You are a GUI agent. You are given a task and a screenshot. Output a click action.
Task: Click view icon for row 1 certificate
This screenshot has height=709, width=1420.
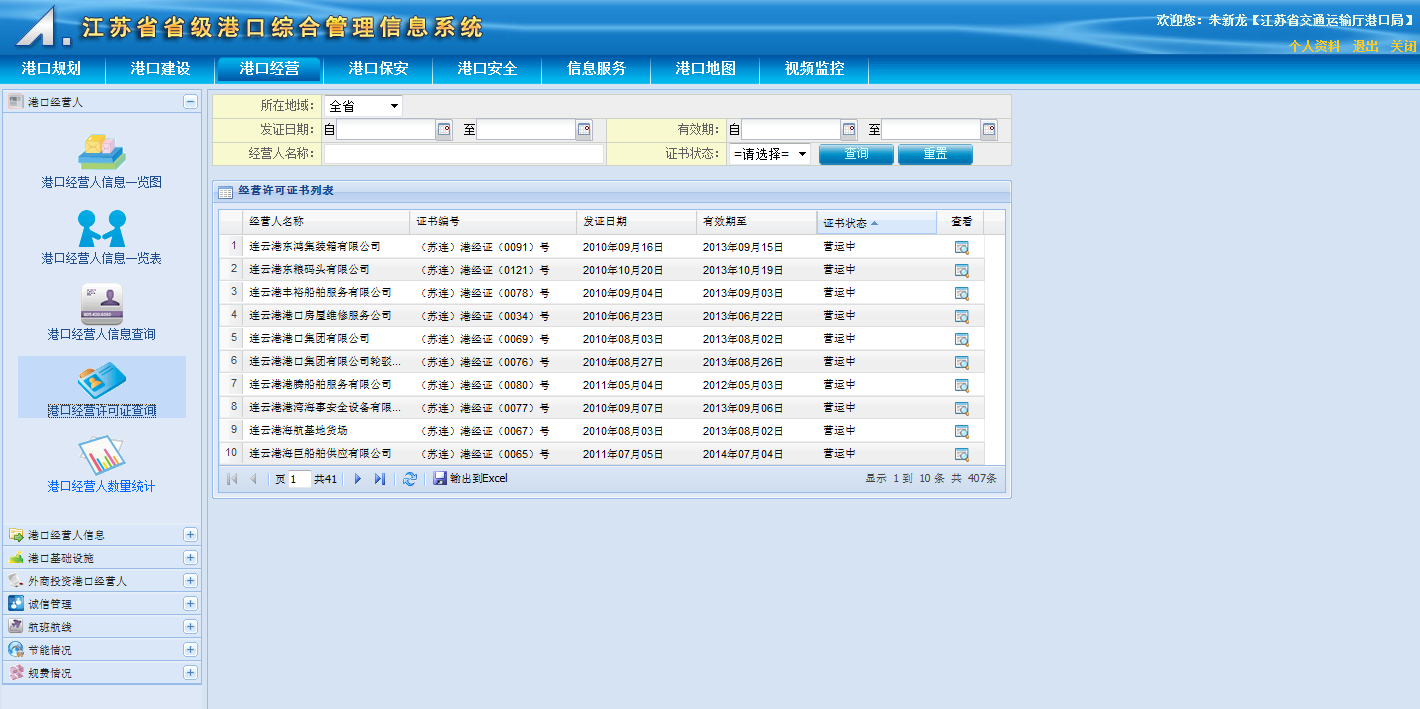961,247
